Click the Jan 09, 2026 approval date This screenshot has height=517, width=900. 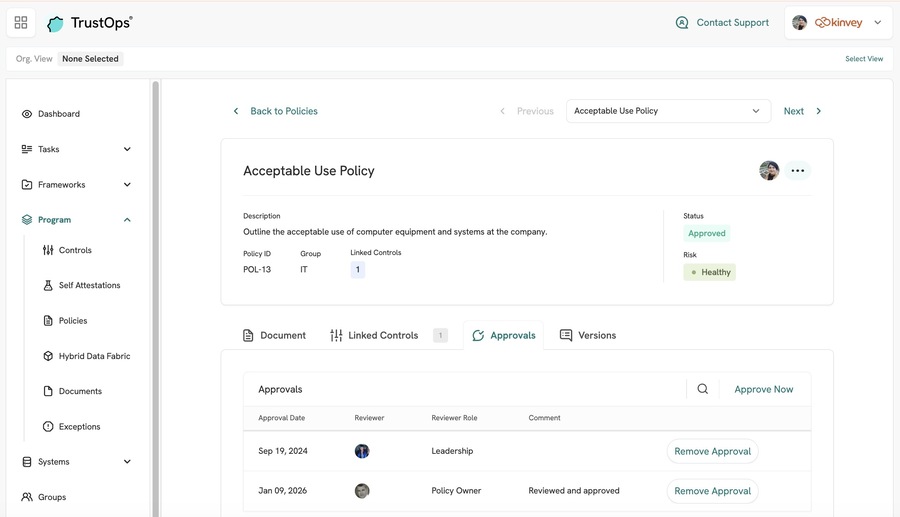pyautogui.click(x=282, y=491)
